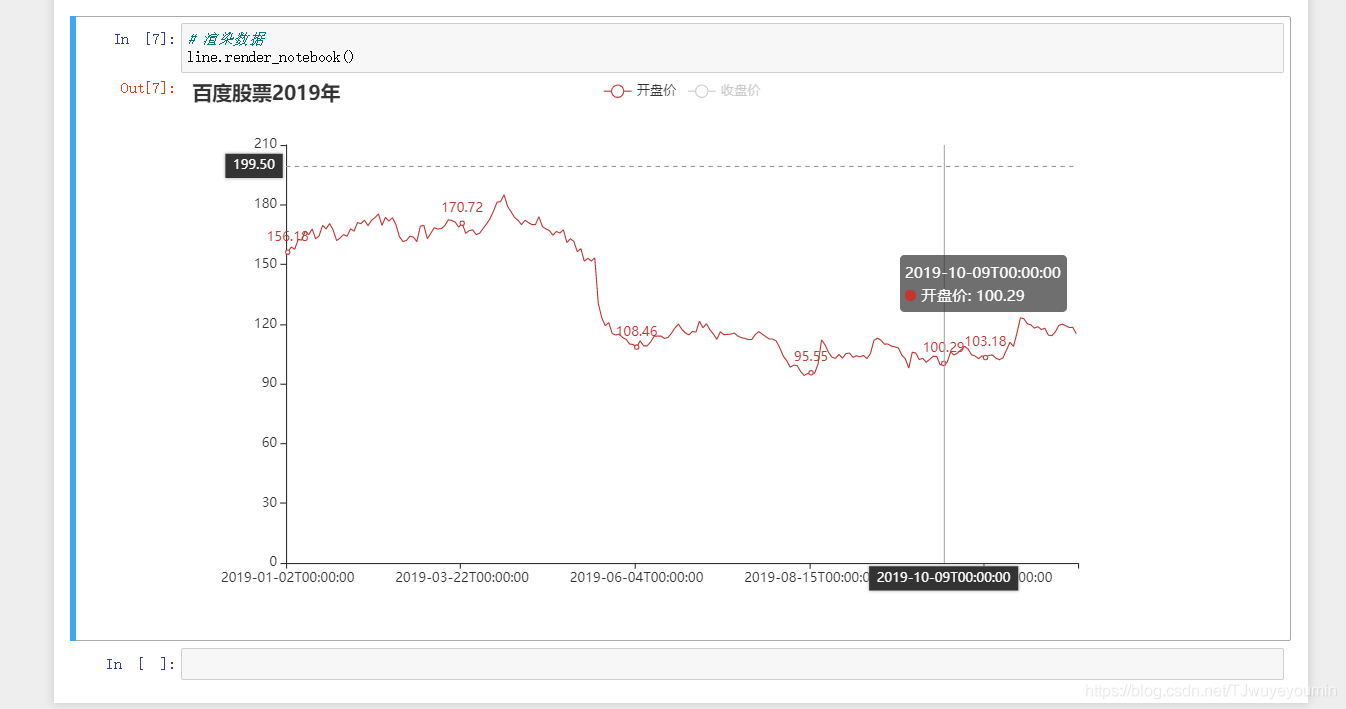Select the In [7] cell prompt
The image size is (1346, 709).
[145, 39]
